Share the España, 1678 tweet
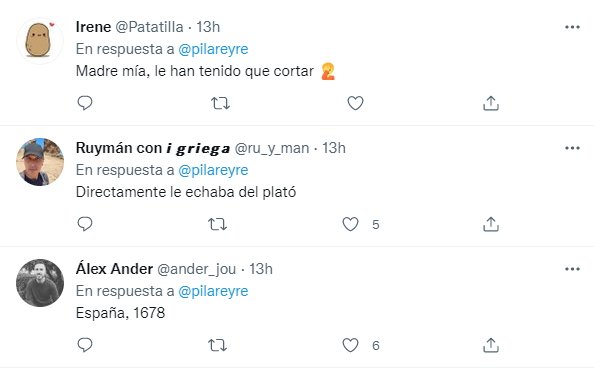The image size is (594, 371). coord(491,345)
